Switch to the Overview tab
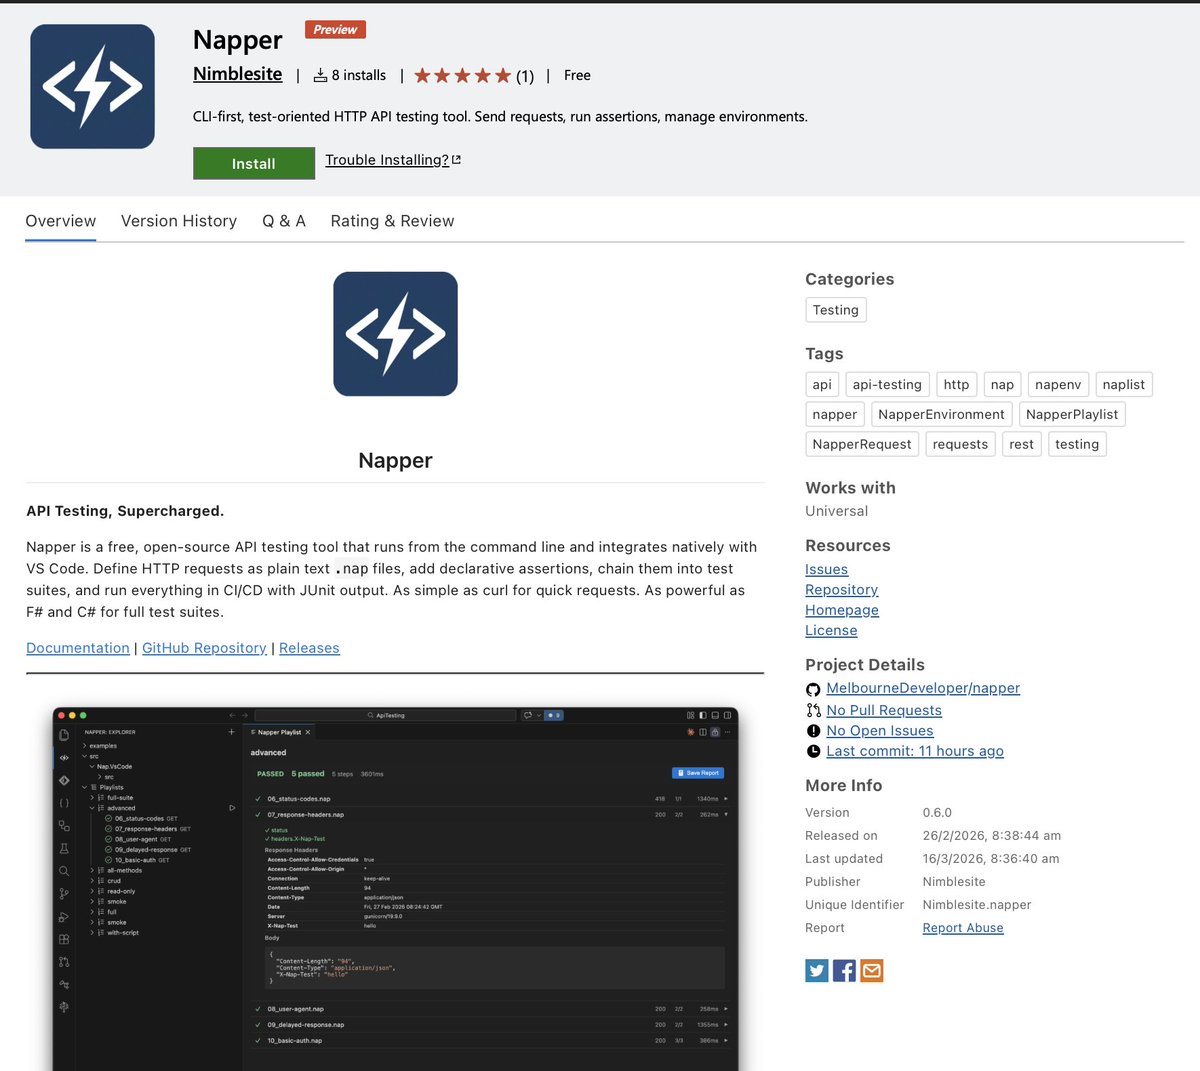The image size is (1200, 1071). click(x=61, y=221)
